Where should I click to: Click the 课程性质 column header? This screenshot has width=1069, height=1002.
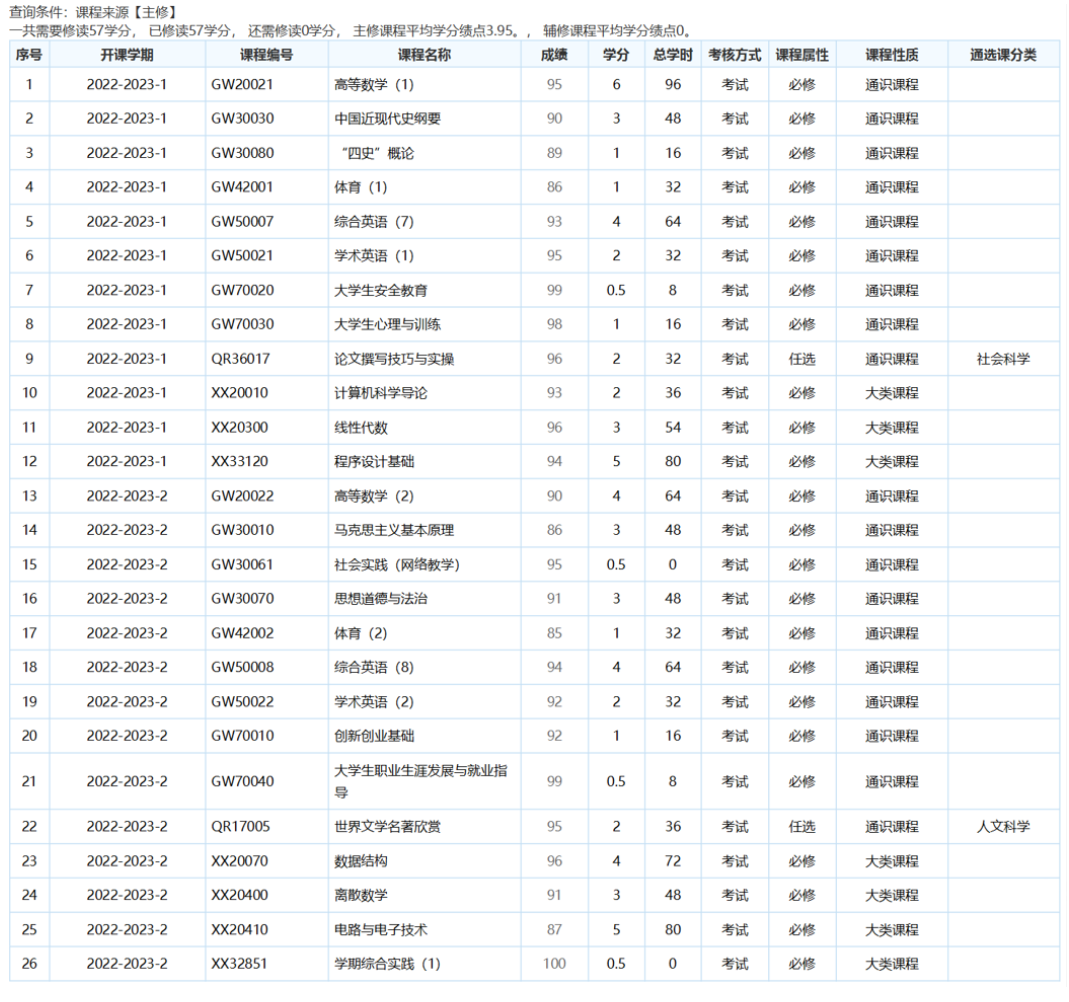pyautogui.click(x=892, y=55)
